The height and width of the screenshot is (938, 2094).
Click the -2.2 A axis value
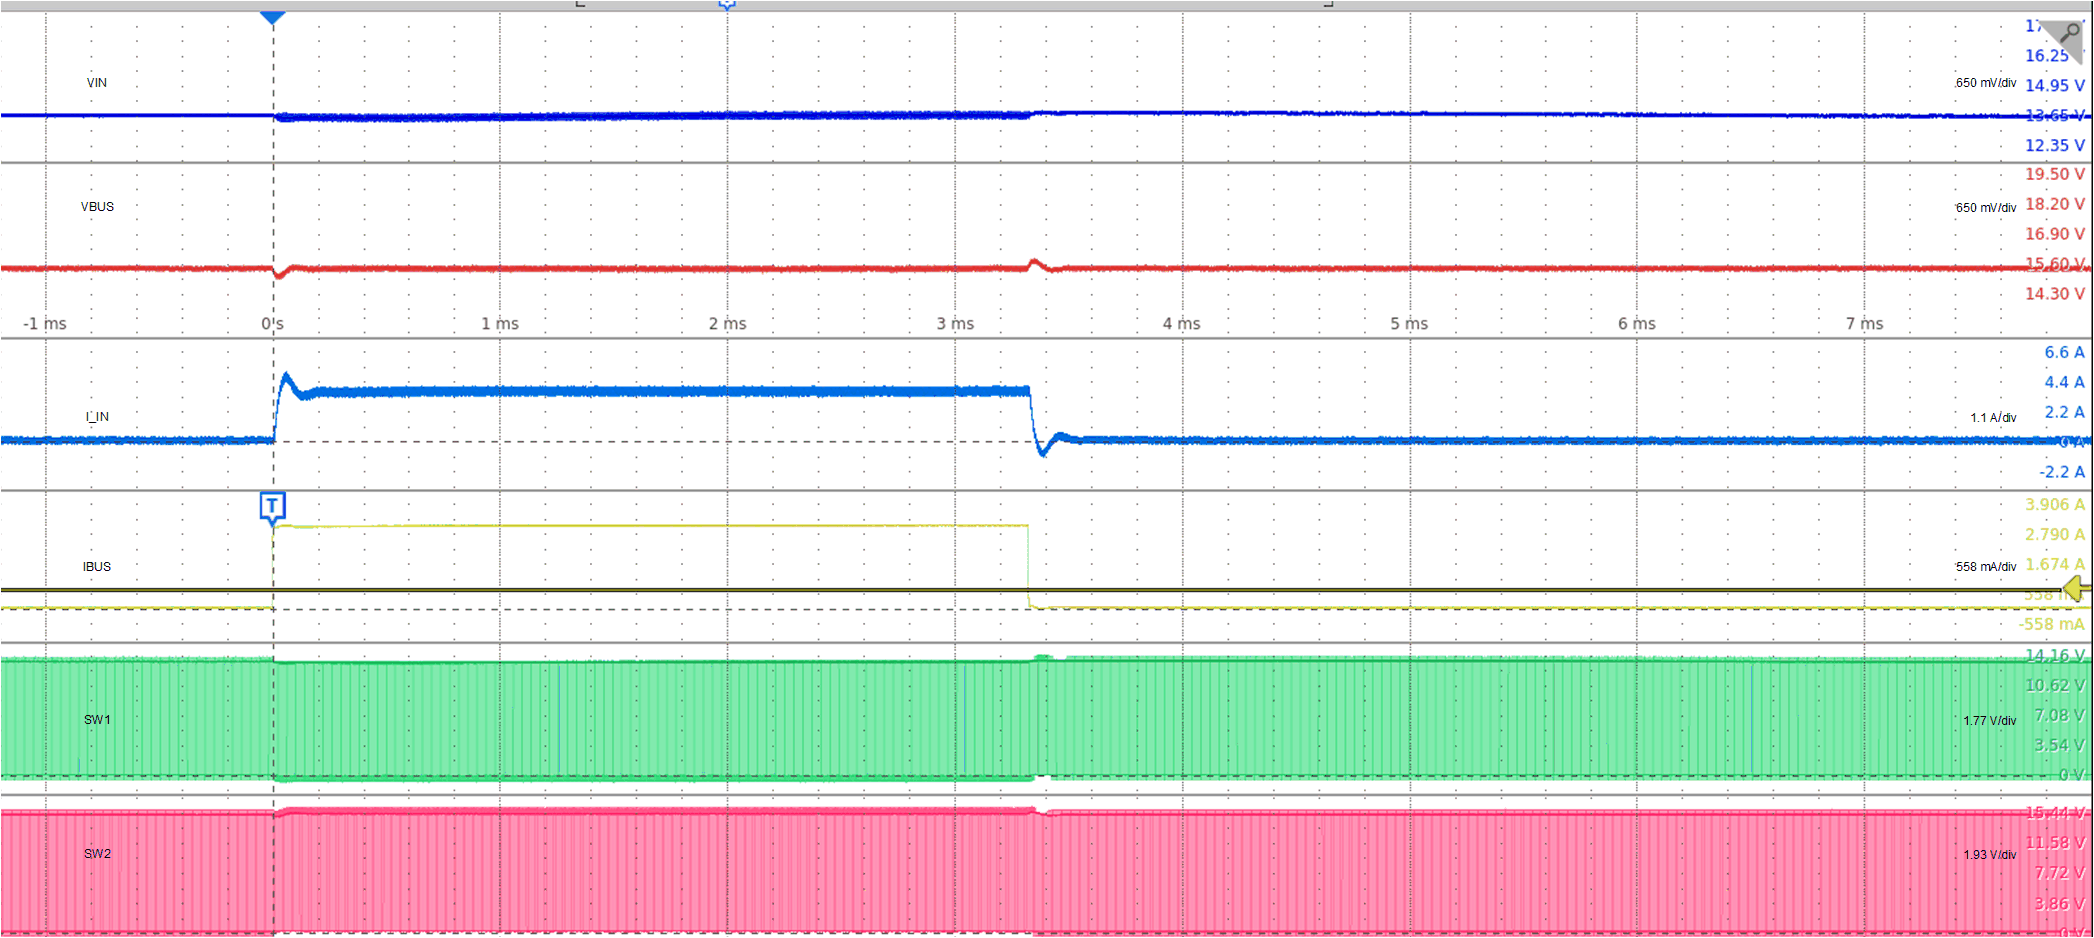[x=2062, y=472]
